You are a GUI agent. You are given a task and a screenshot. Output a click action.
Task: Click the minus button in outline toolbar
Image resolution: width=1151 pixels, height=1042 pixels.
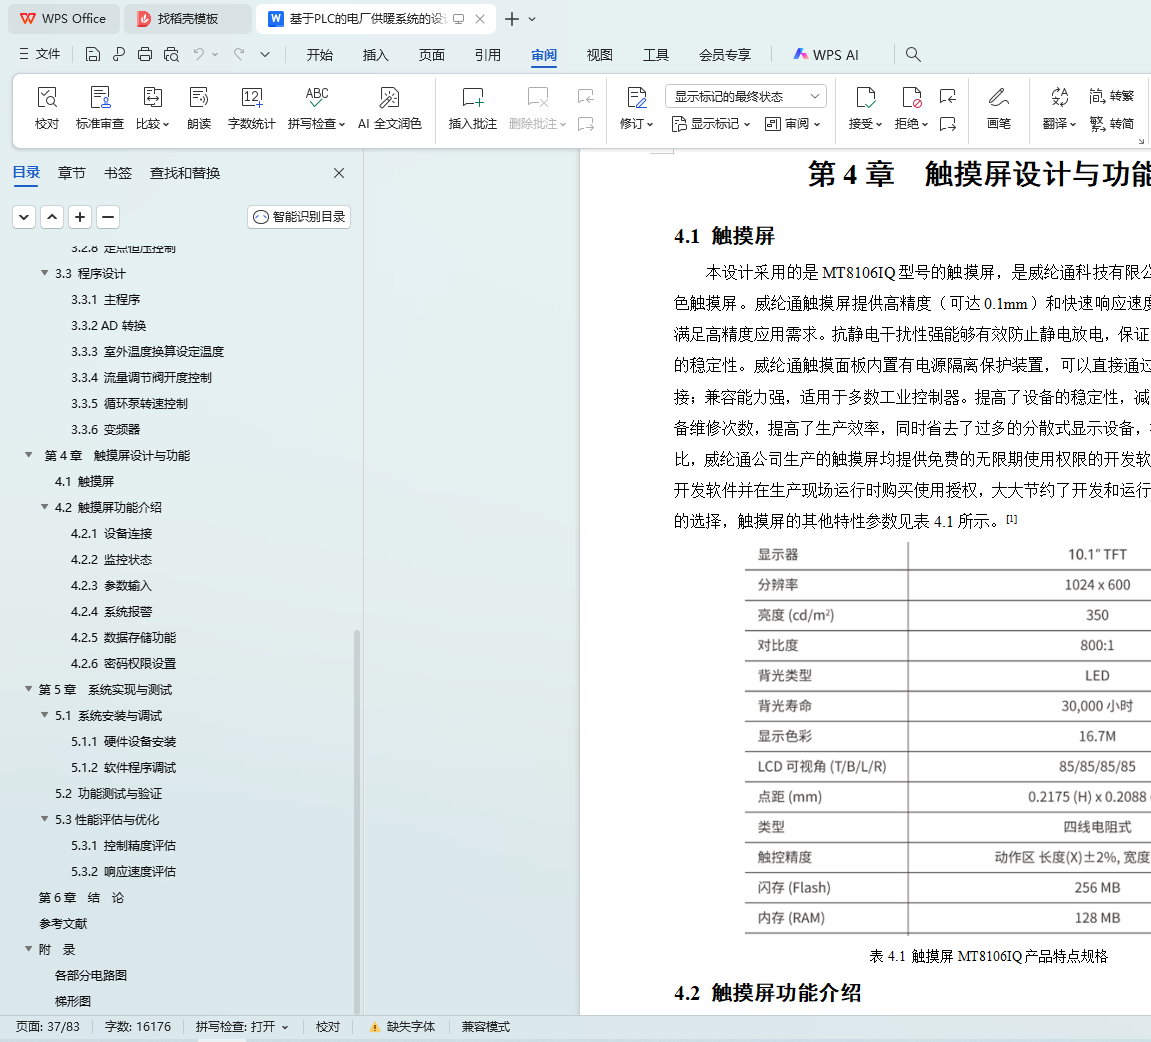[x=108, y=217]
